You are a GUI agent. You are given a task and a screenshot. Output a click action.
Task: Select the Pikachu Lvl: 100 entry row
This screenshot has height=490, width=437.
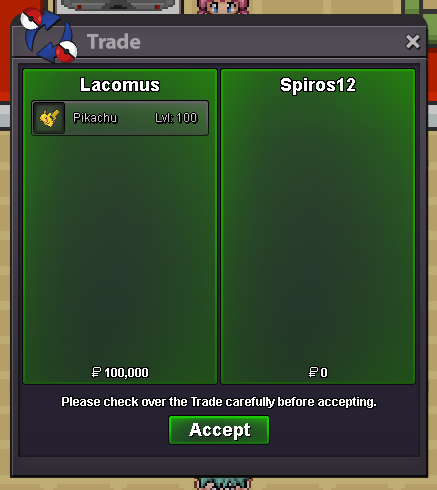pyautogui.click(x=120, y=118)
